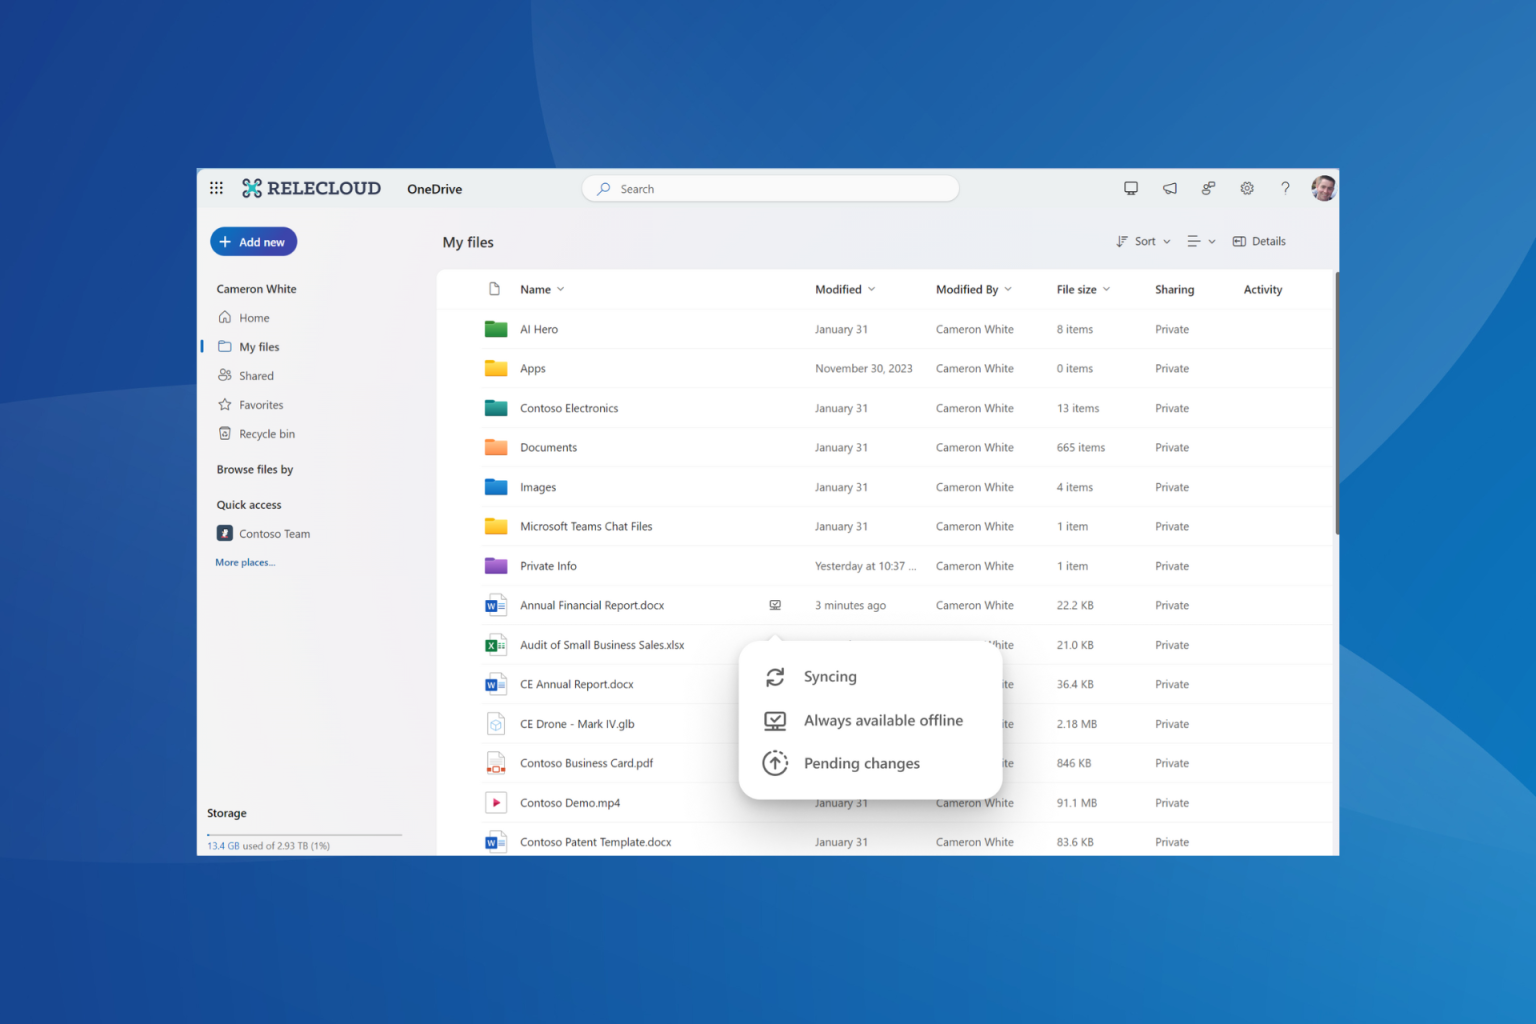Open the Details pane

click(x=1259, y=241)
